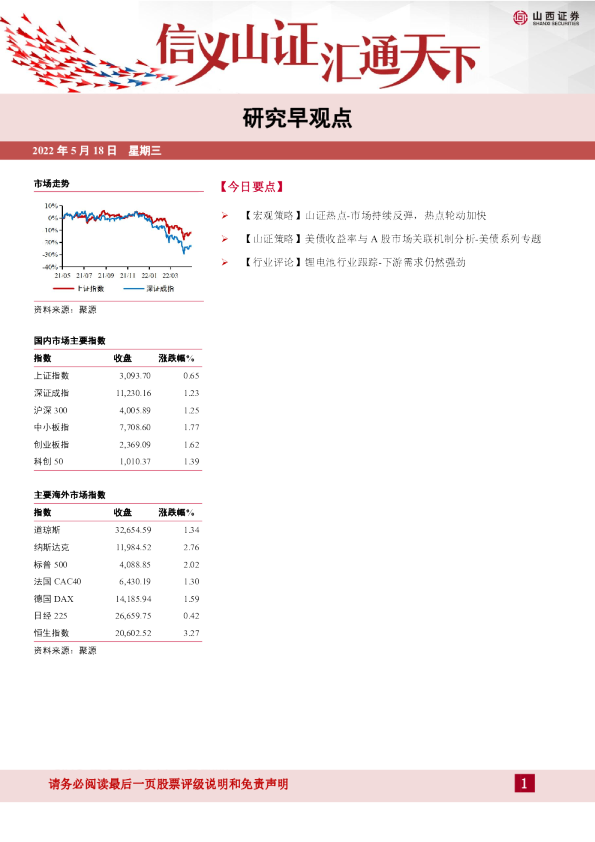Click the Shanxi Securities logo icon

[520, 18]
